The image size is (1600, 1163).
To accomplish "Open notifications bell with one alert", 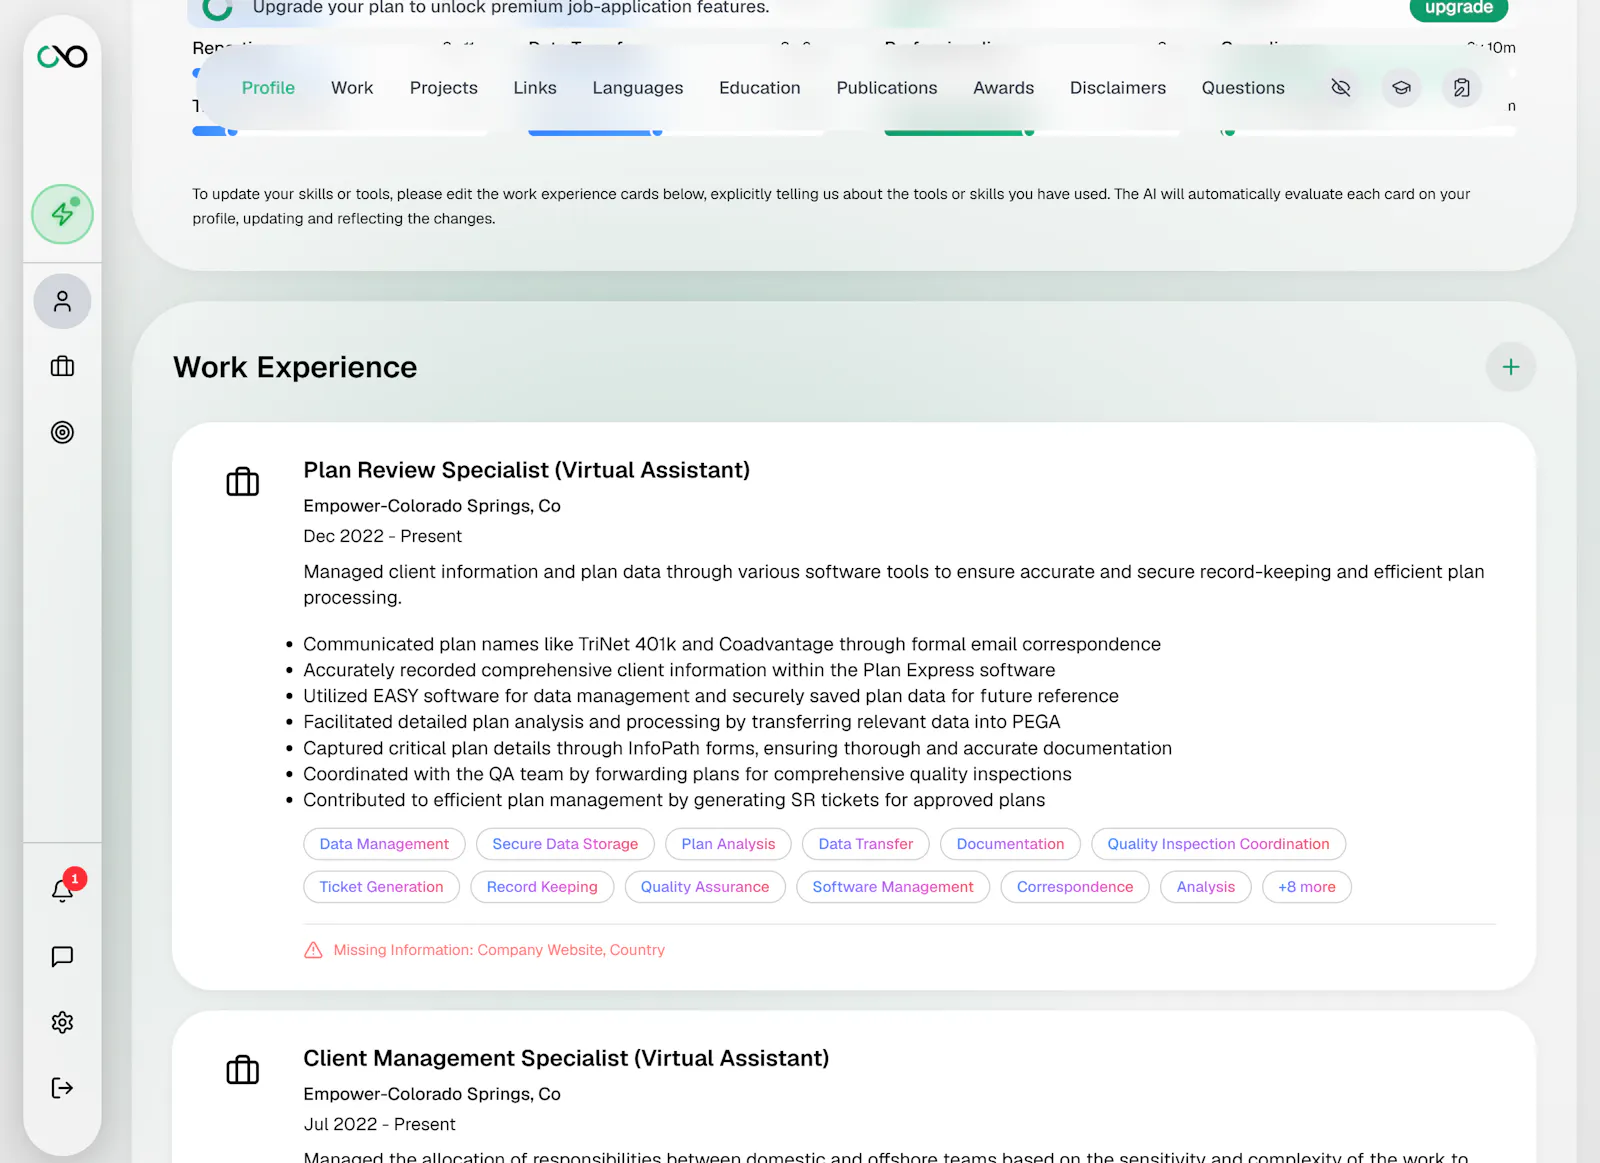I will [62, 890].
